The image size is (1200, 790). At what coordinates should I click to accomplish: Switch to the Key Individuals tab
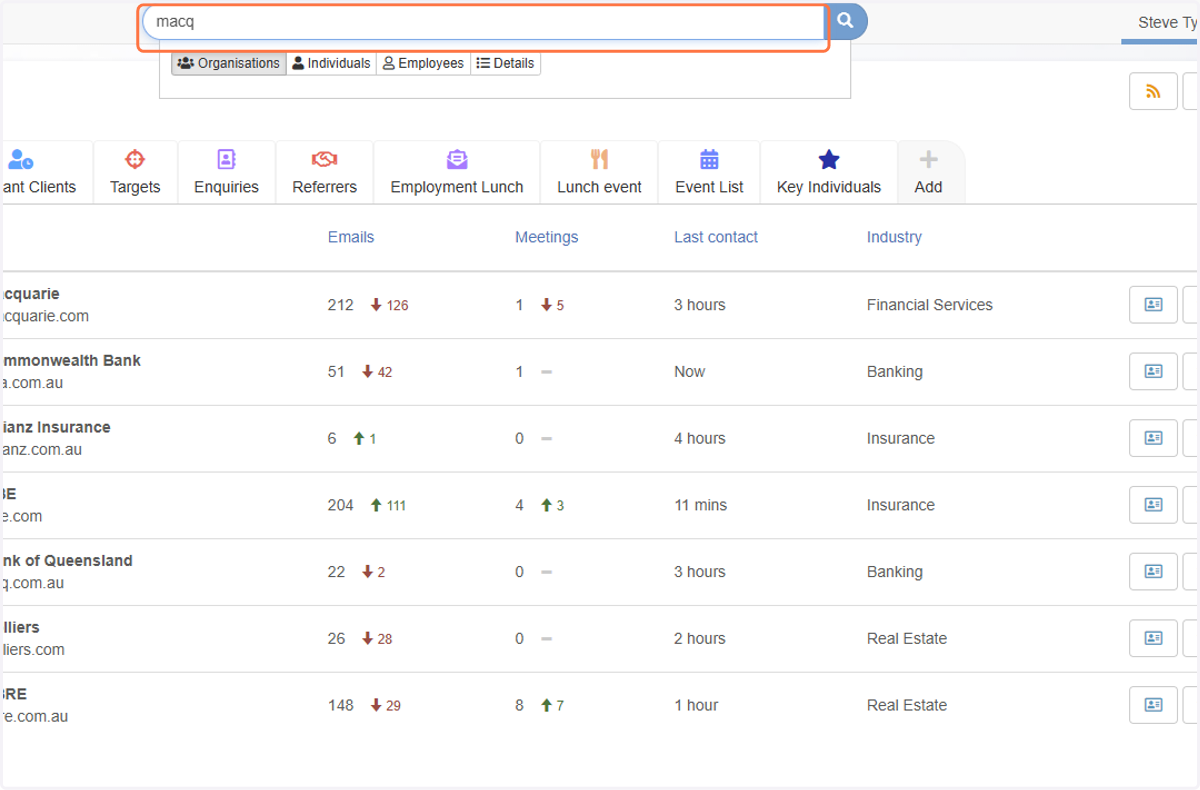pyautogui.click(x=829, y=173)
